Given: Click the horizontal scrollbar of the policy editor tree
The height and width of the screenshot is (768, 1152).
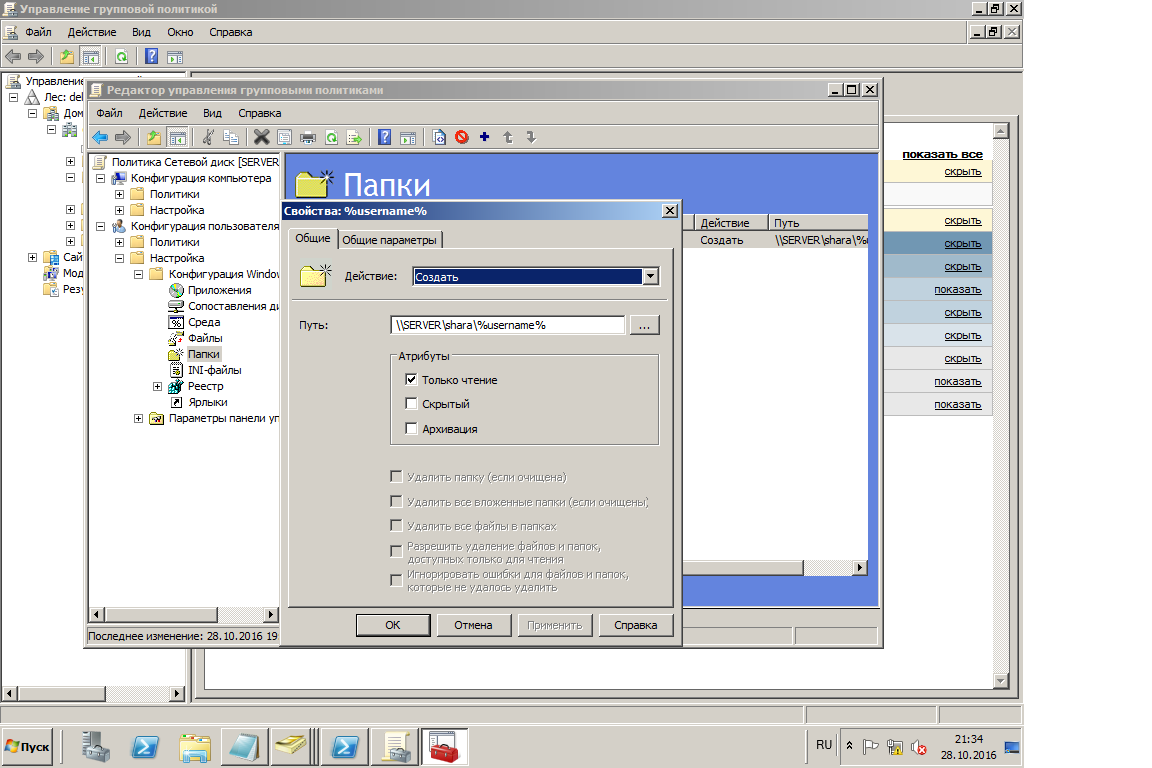Looking at the screenshot, I should click(184, 614).
